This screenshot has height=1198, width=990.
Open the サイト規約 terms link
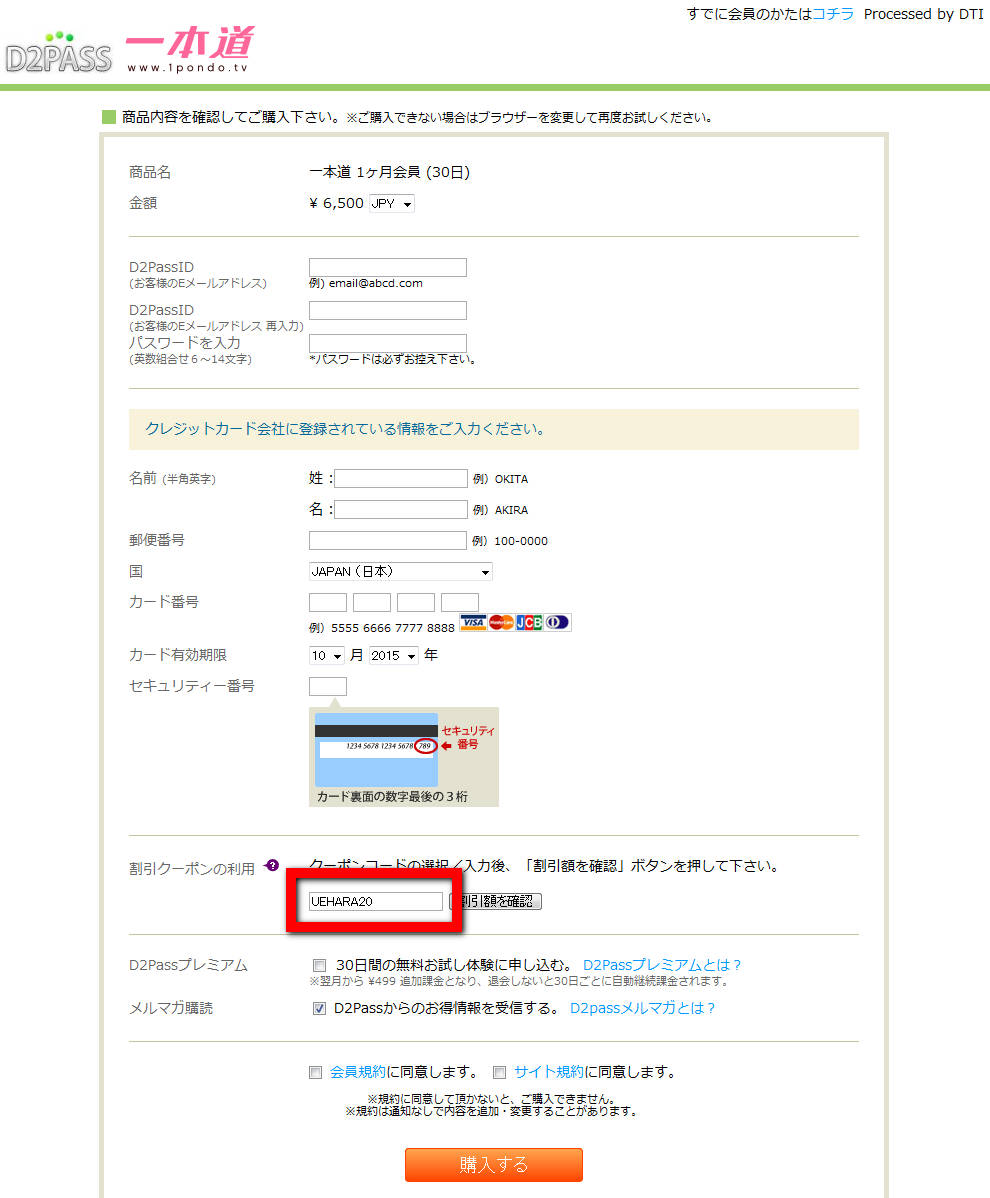548,1072
